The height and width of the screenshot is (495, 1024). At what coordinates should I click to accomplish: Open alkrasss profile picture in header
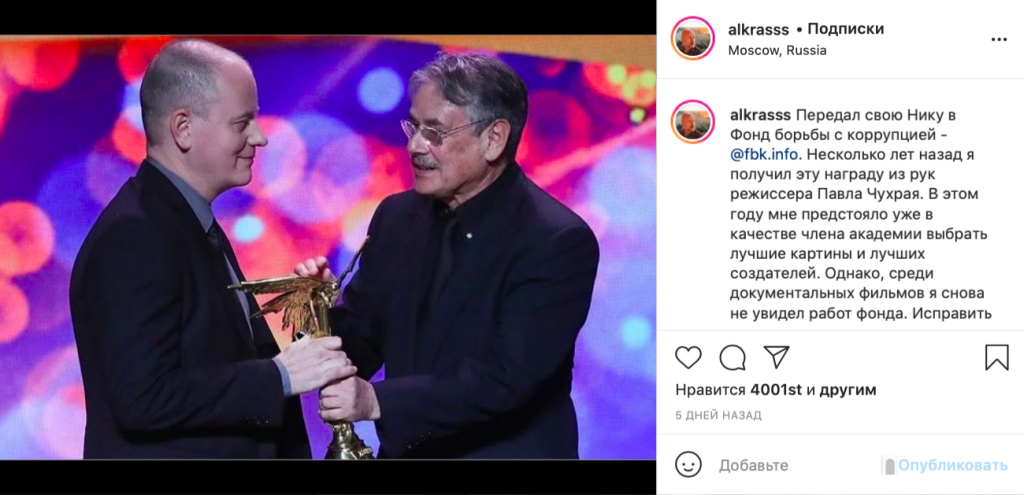tap(692, 39)
